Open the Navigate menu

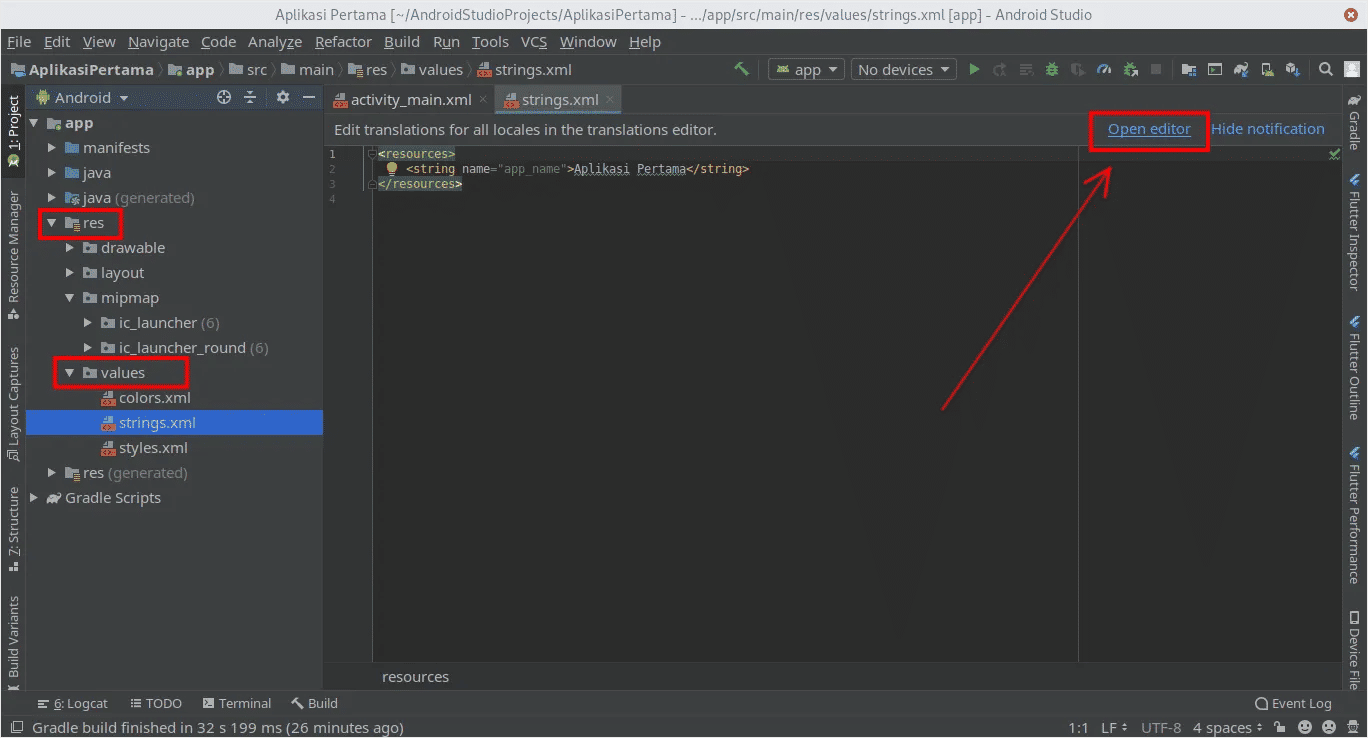(158, 42)
